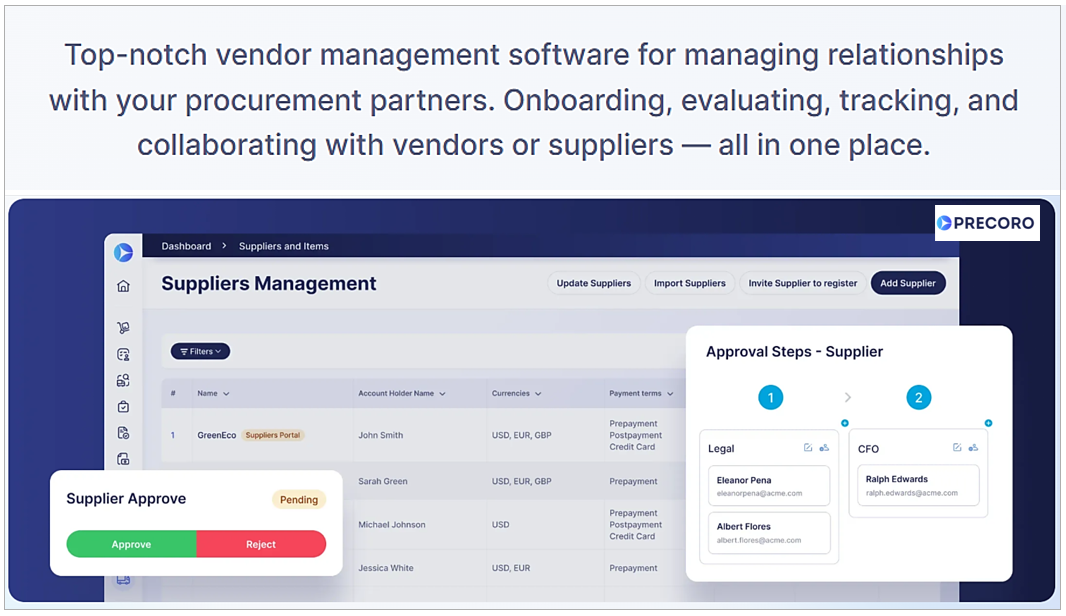This screenshot has width=1066, height=616.
Task: Expand the Payment terms column sorter
Action: [x=672, y=393]
